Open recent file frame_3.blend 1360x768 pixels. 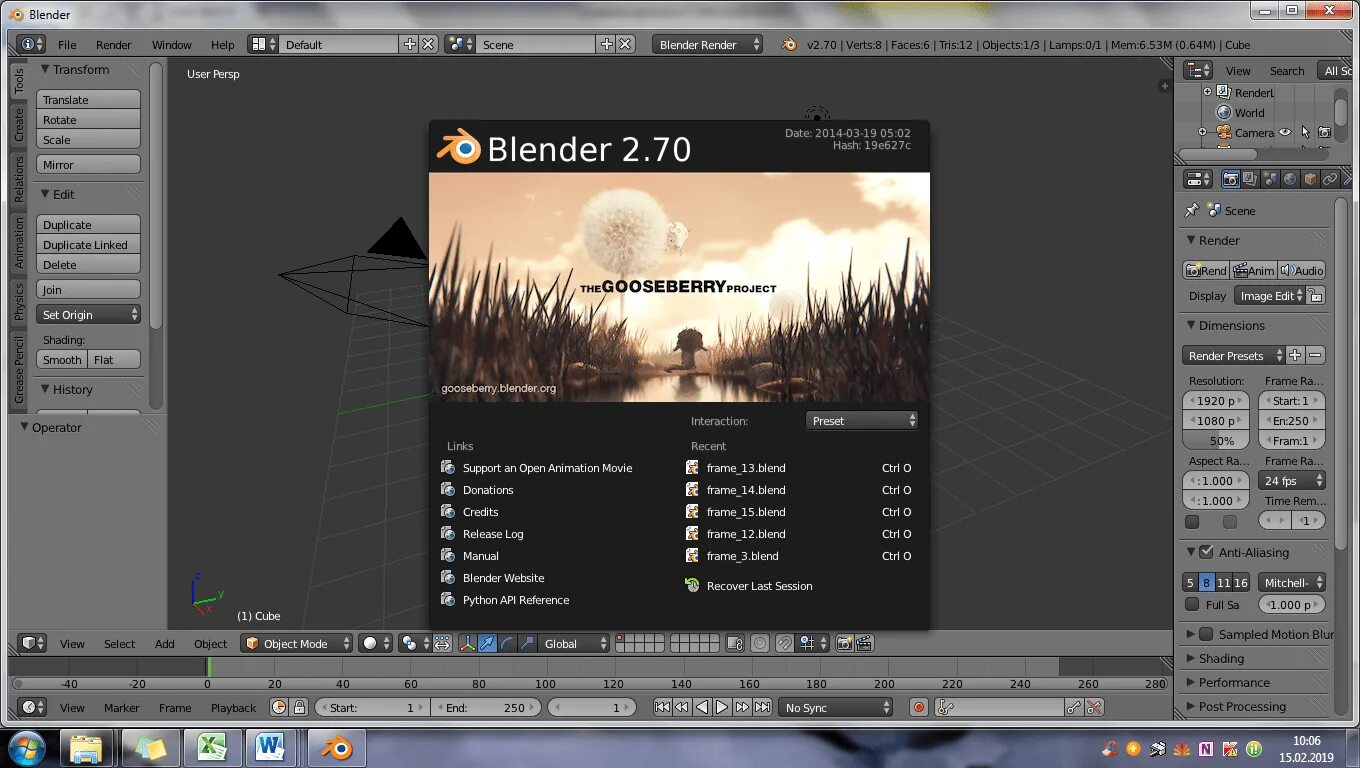[799, 556]
